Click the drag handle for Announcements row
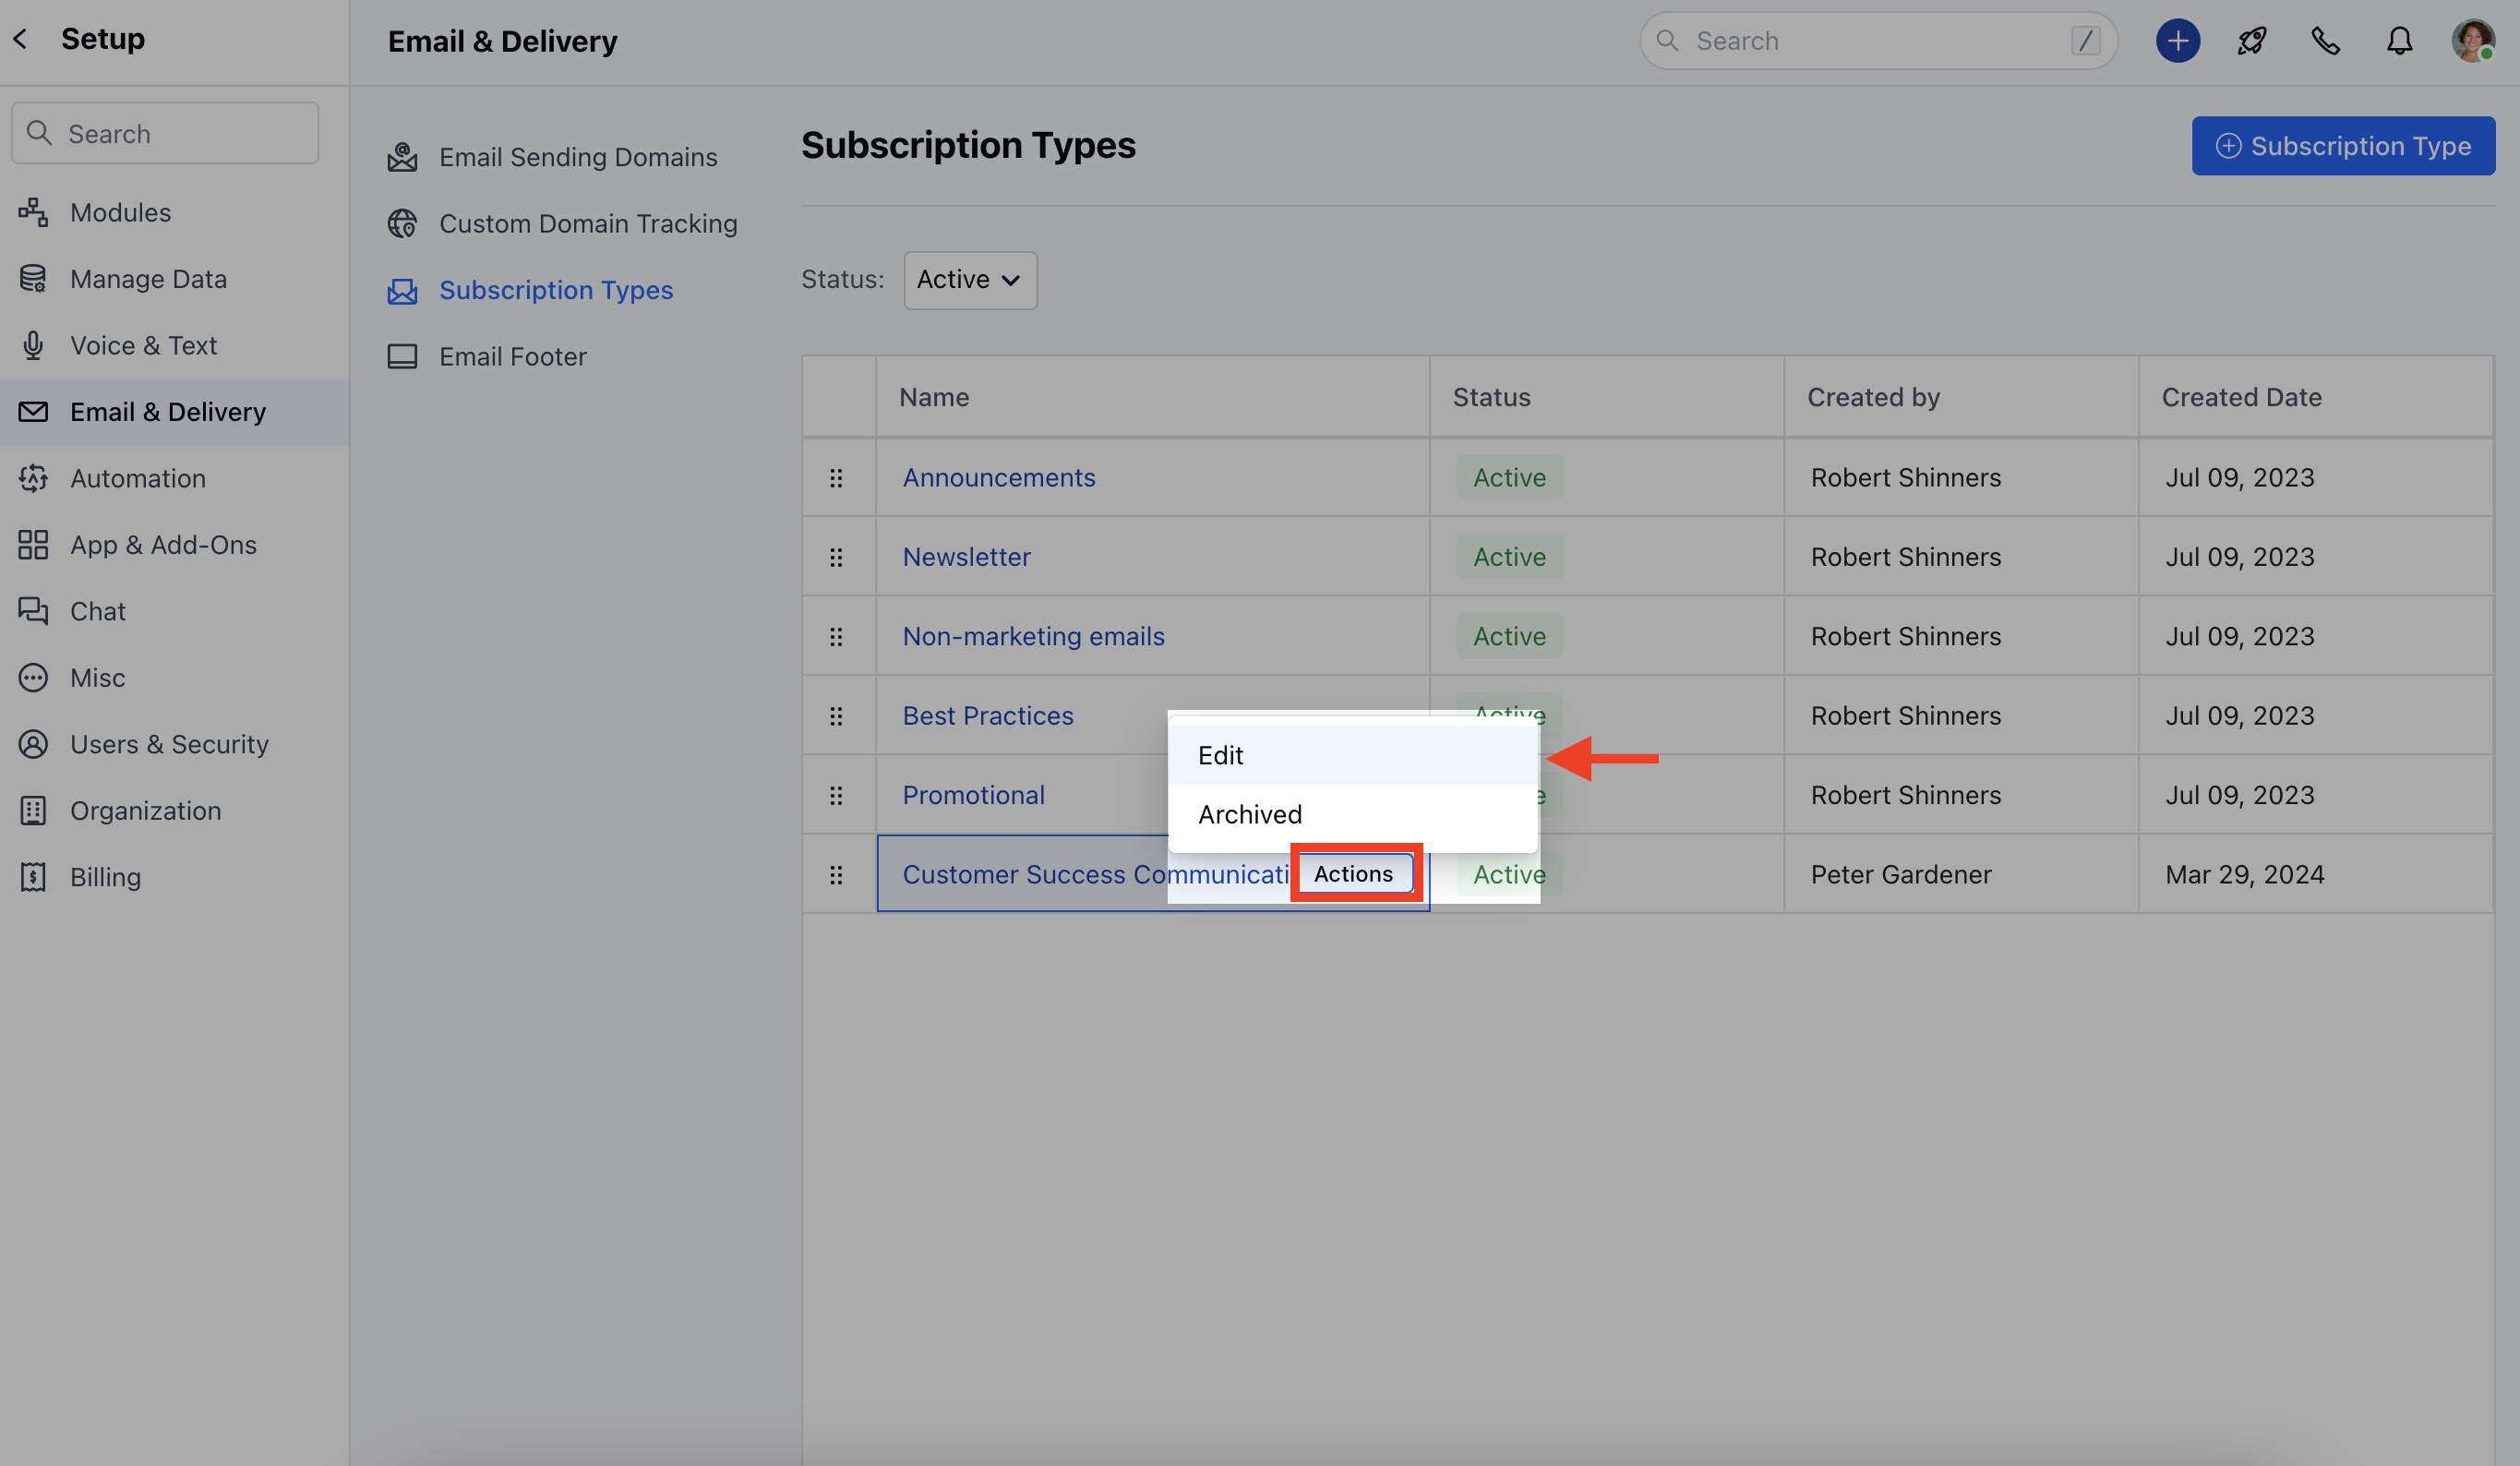This screenshot has height=1466, width=2520. tap(836, 478)
